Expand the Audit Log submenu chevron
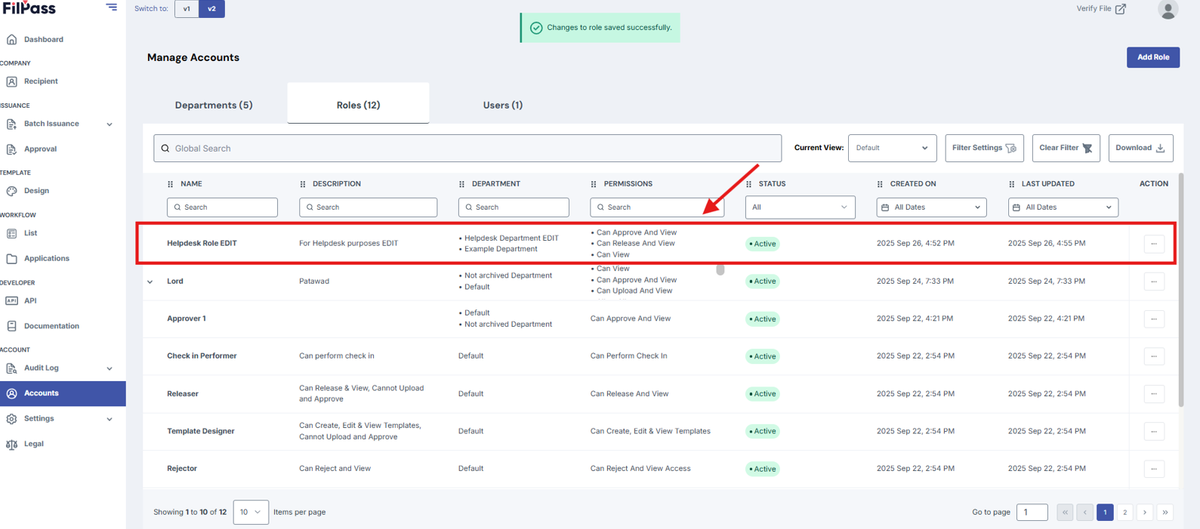This screenshot has height=529, width=1200. (x=109, y=368)
